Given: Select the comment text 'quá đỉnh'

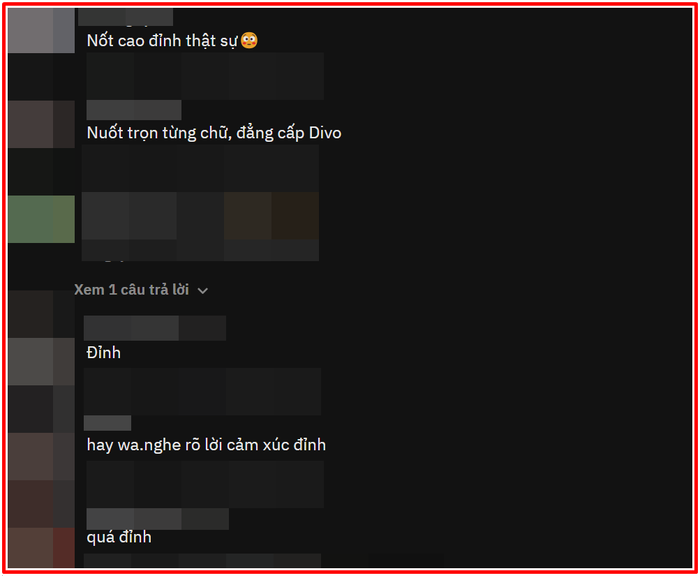Looking at the screenshot, I should pyautogui.click(x=119, y=537).
